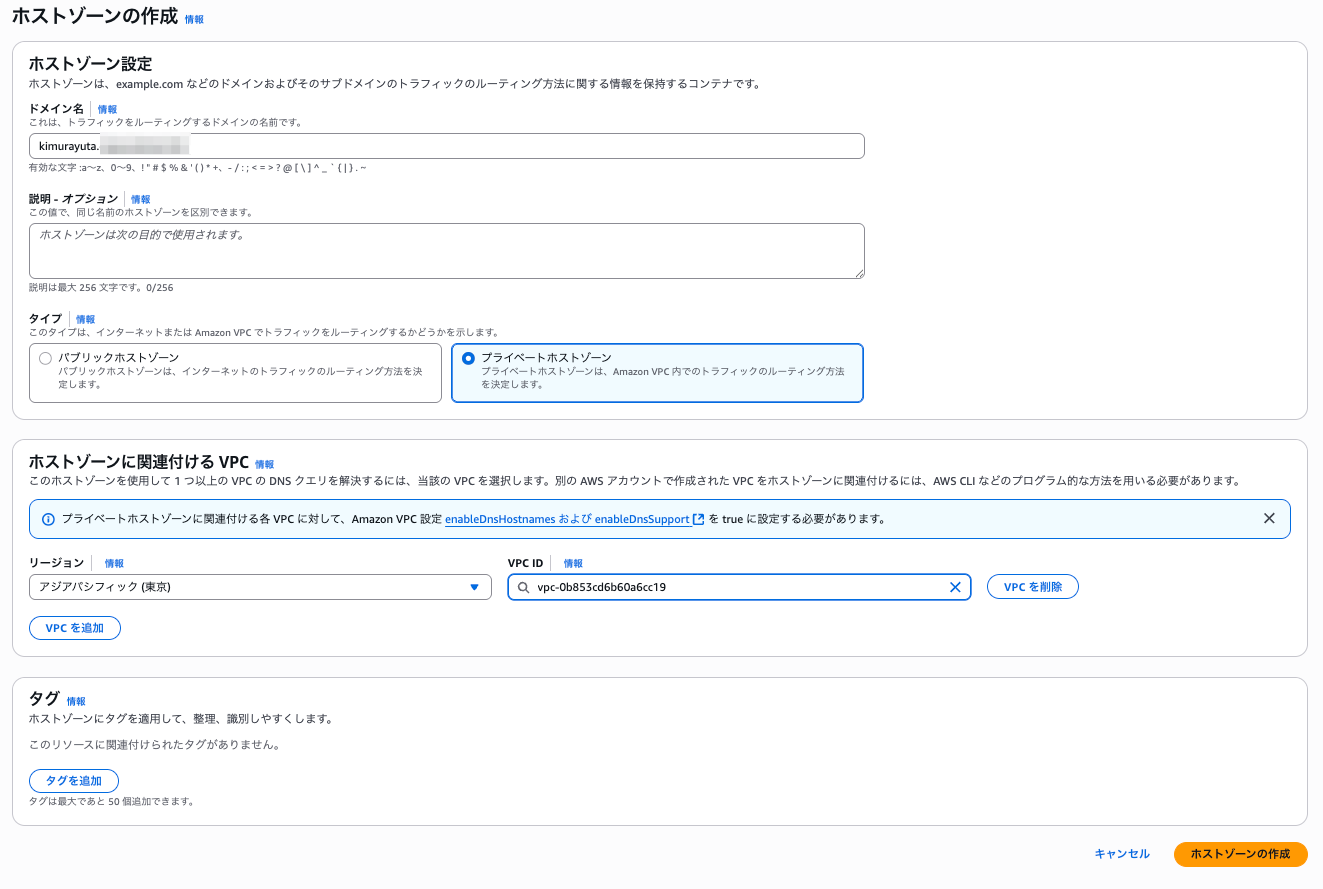
Task: Open the リージョン dropdown アジアパシフィック (東京)
Action: click(260, 587)
